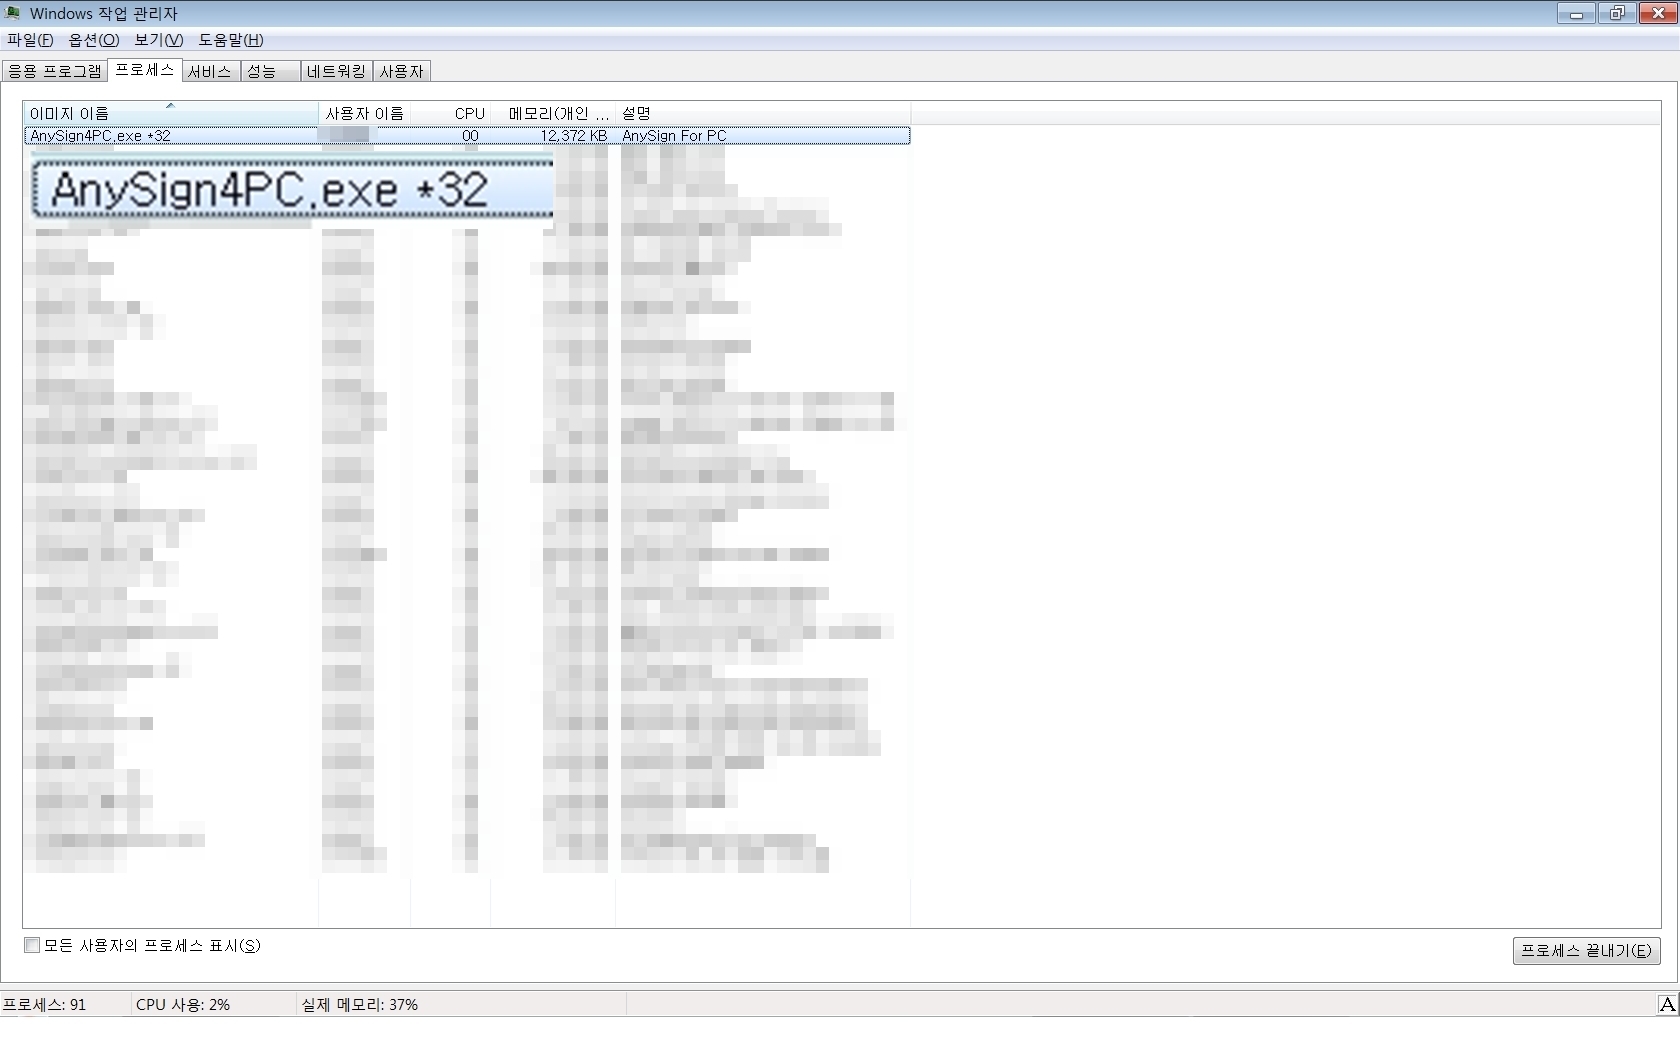
Task: Open the 옵션(O) menu
Action: [94, 40]
